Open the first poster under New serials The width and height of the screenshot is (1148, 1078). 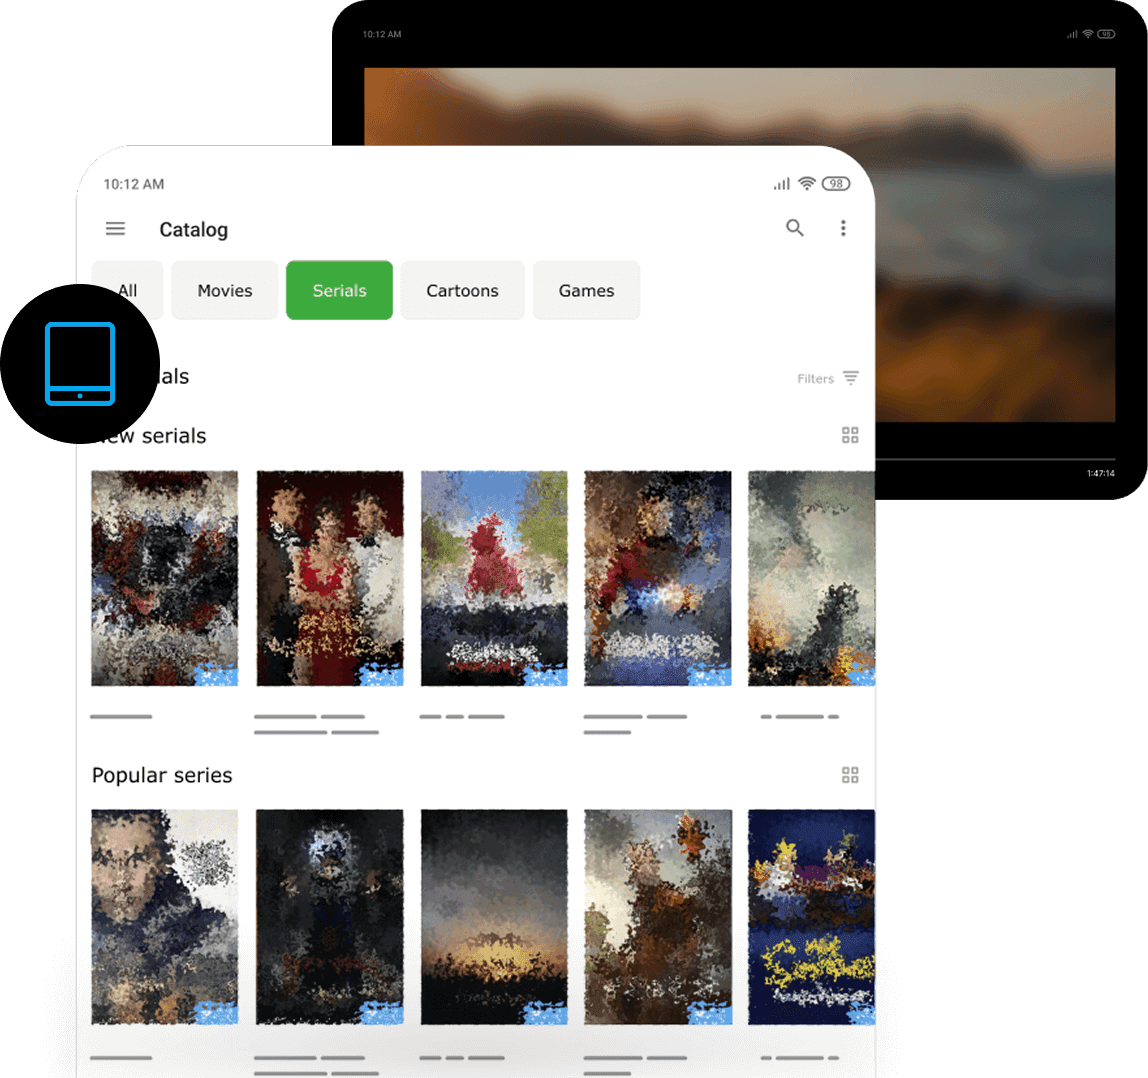click(x=165, y=579)
